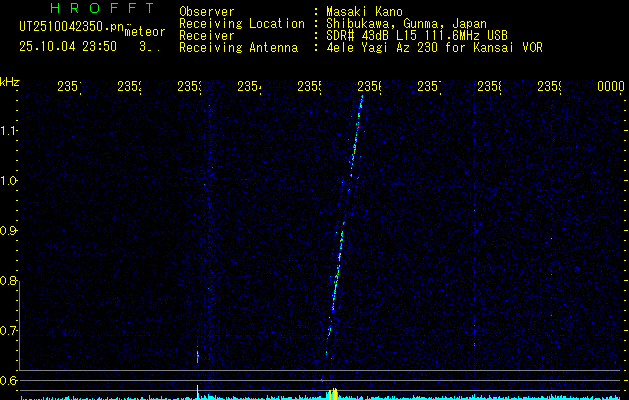Click the yellow 'meteor' label
This screenshot has width=629, height=400.
tap(145, 32)
